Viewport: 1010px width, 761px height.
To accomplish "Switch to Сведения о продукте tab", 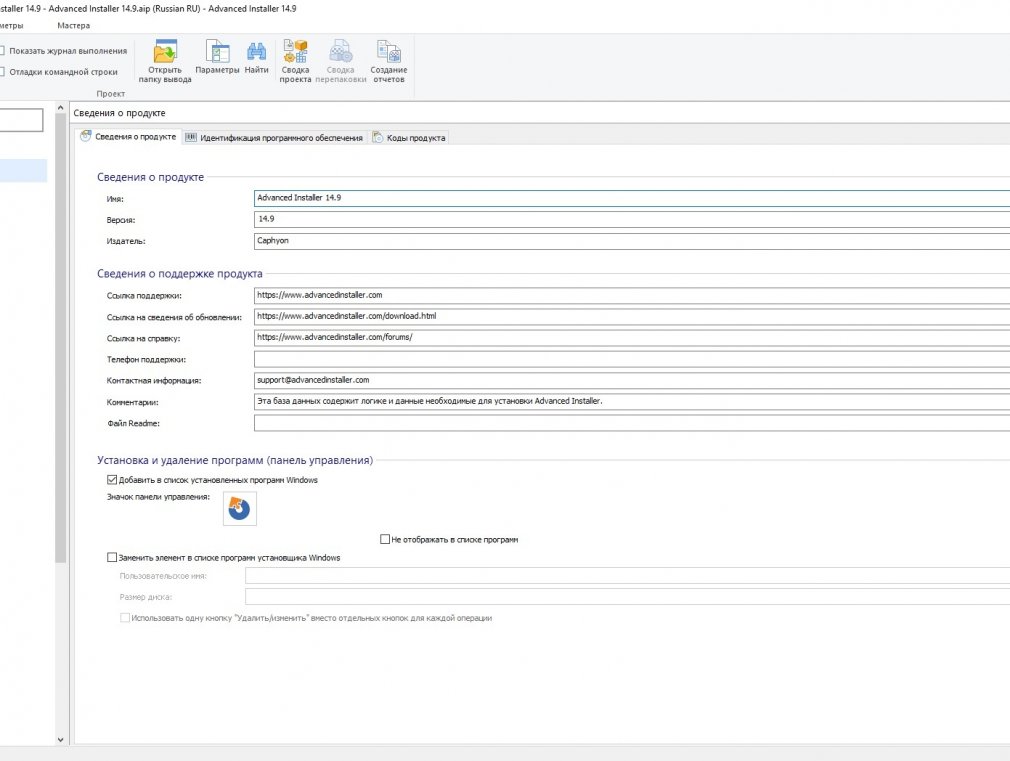I will [x=128, y=137].
